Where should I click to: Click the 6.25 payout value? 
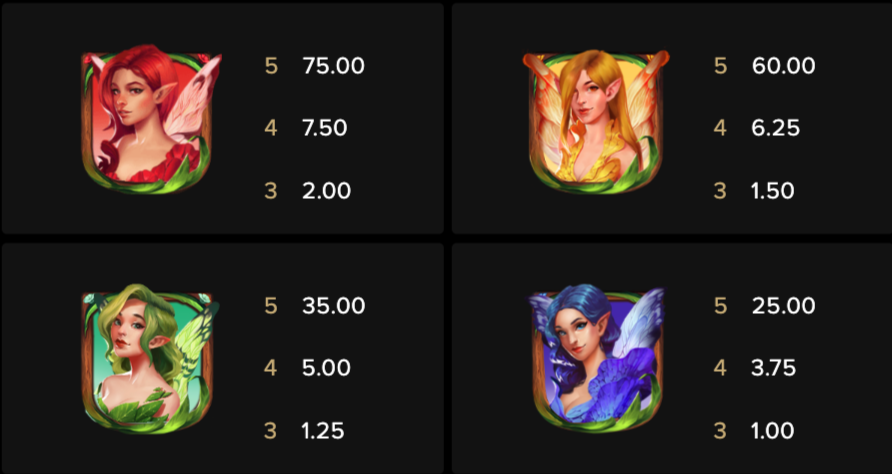coord(775,128)
